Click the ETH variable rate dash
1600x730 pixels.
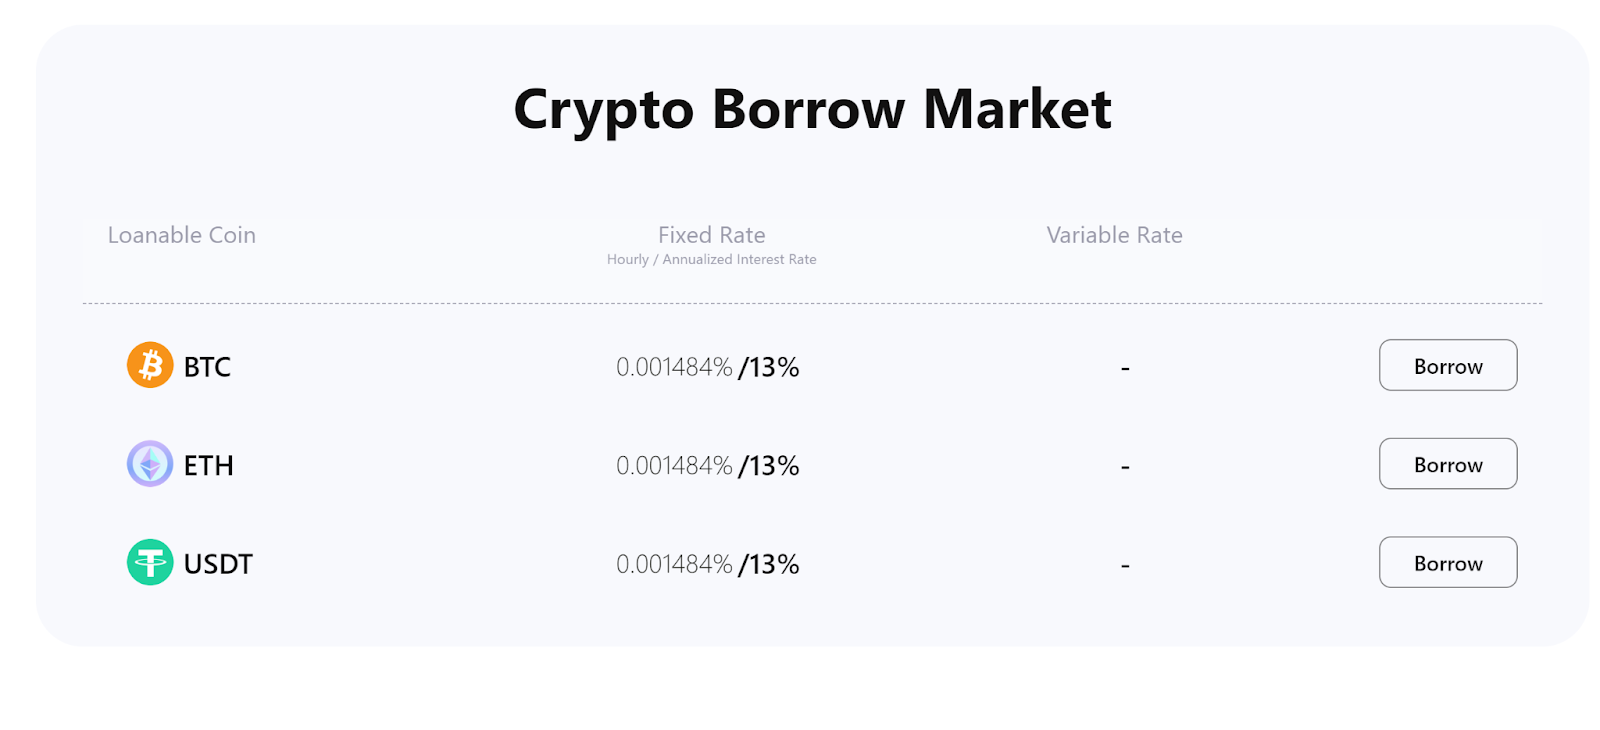click(1125, 467)
